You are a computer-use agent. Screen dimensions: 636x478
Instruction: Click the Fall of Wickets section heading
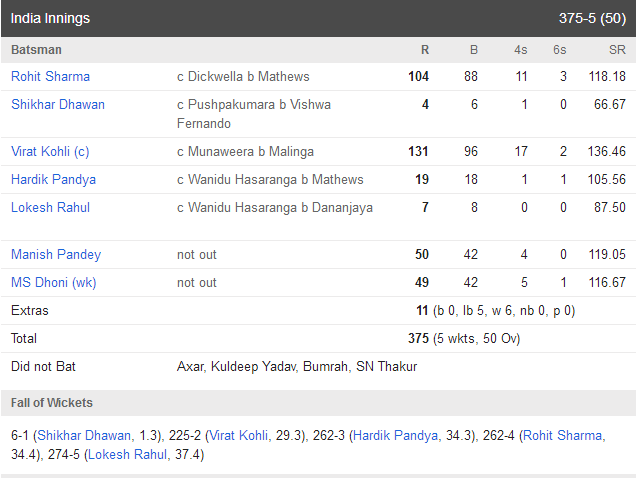point(52,403)
